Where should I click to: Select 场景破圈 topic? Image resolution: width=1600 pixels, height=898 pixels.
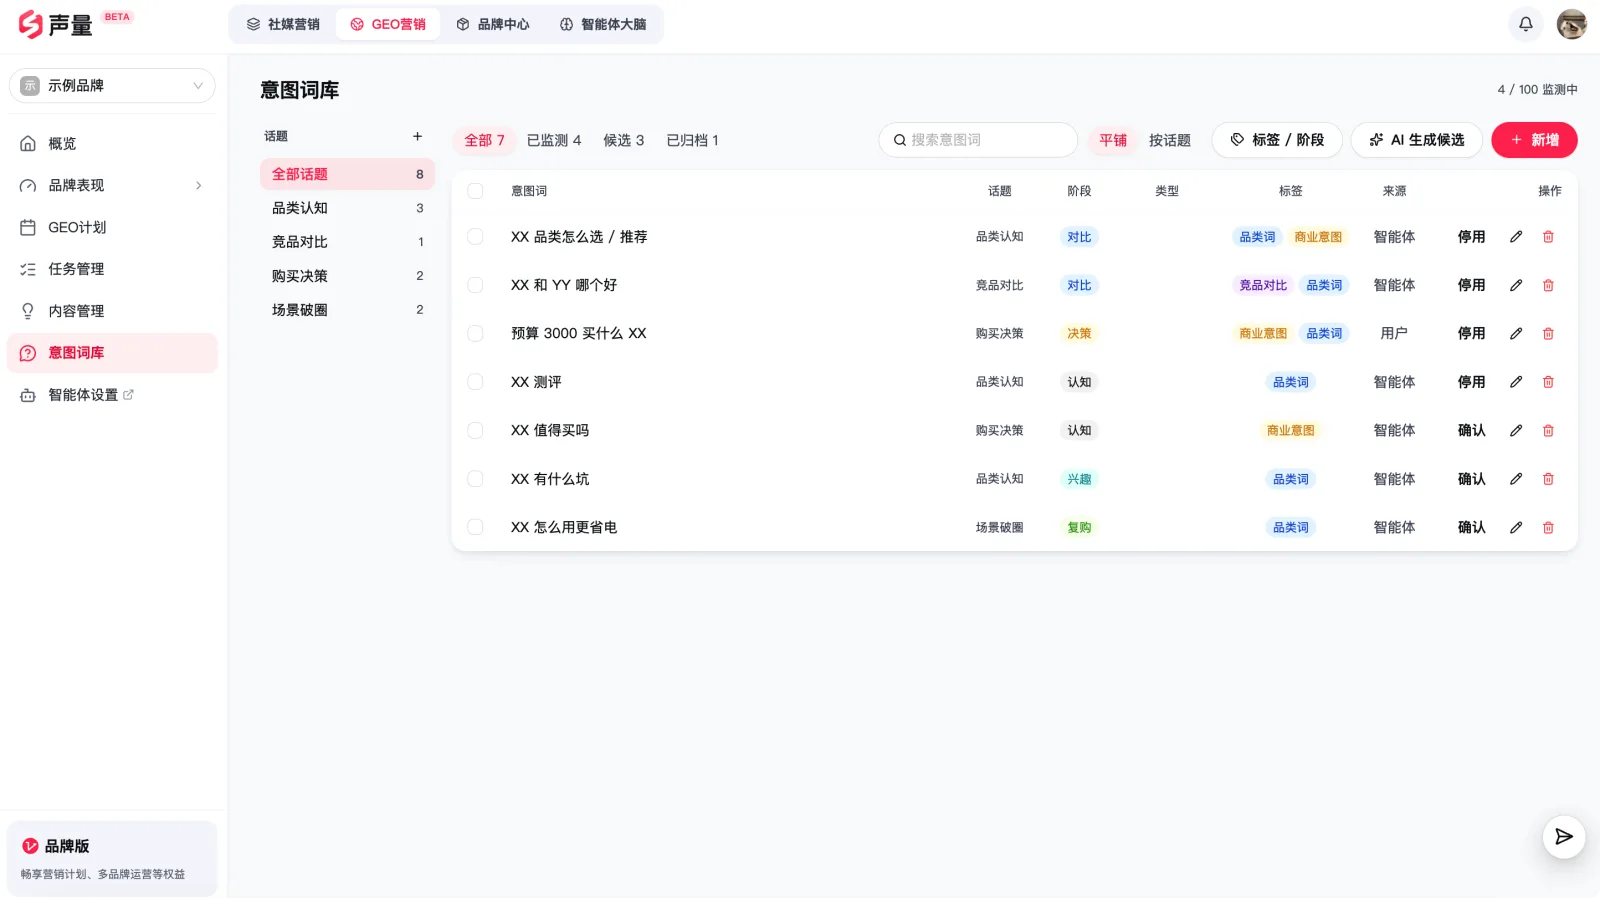pyautogui.click(x=347, y=310)
